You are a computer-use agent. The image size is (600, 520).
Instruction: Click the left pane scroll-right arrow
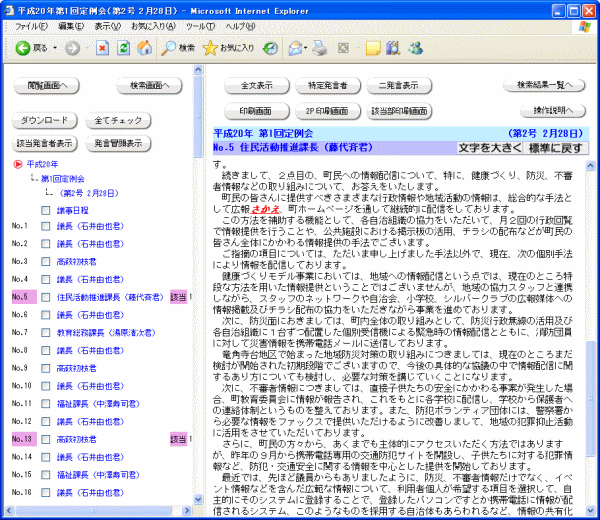click(187, 510)
